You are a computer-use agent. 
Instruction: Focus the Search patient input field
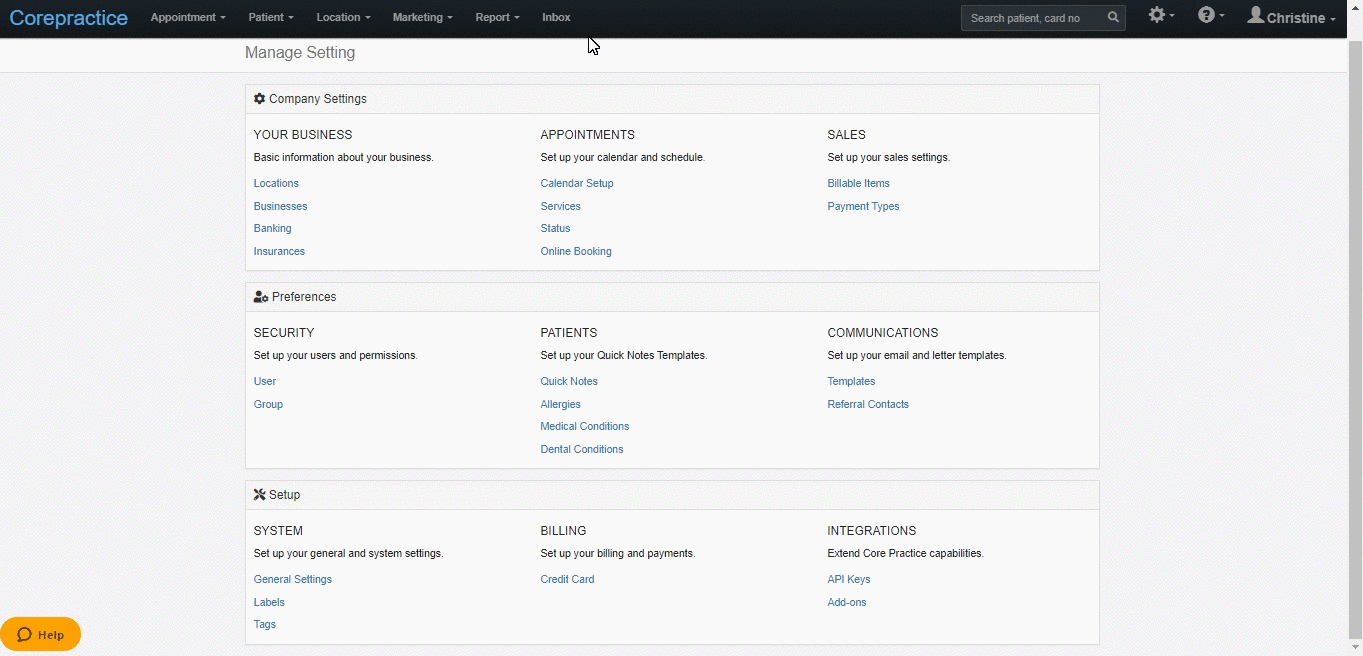coord(1033,18)
